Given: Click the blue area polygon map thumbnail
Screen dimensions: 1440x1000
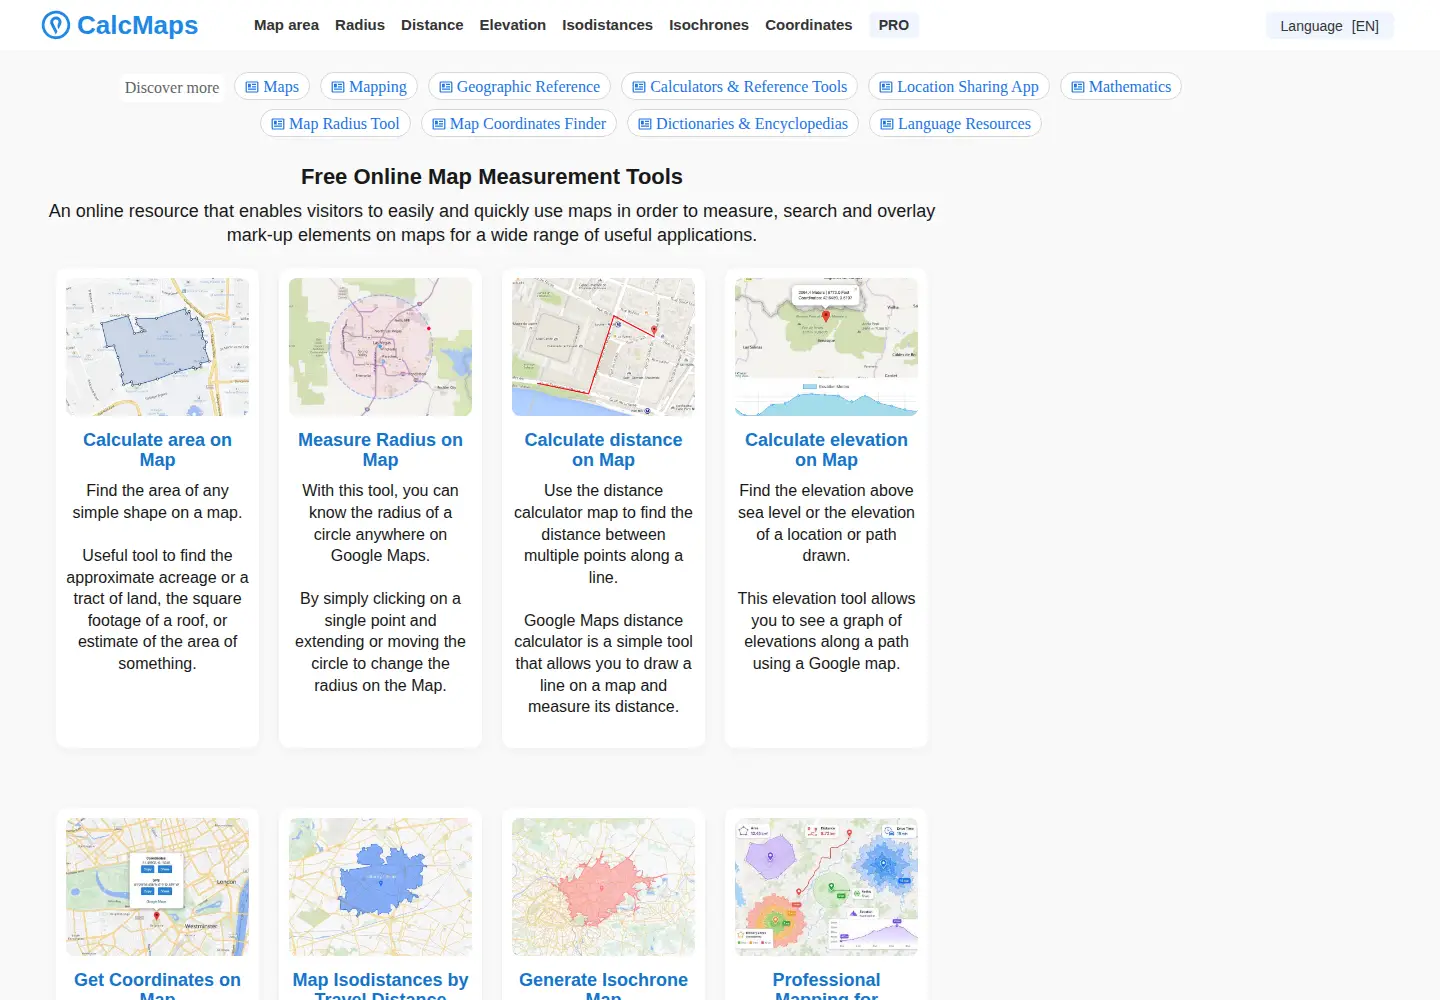Looking at the screenshot, I should pyautogui.click(x=157, y=347).
